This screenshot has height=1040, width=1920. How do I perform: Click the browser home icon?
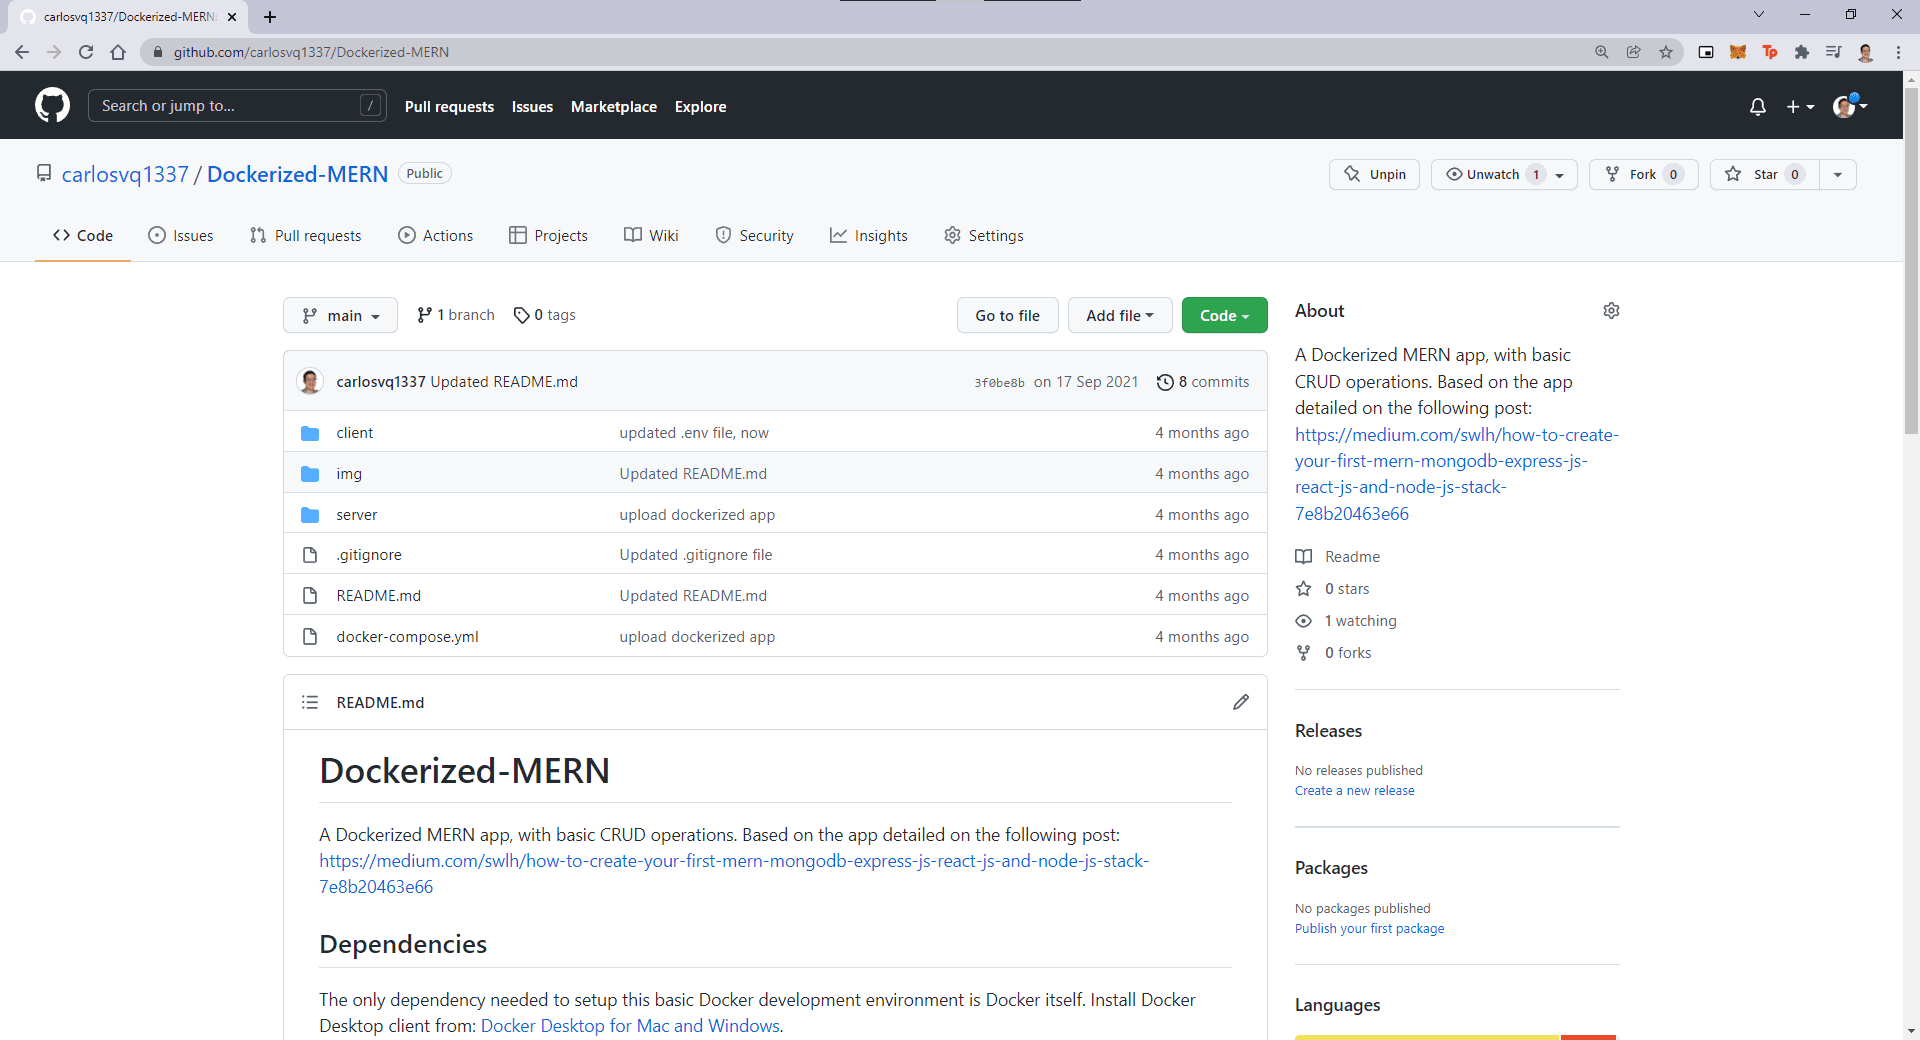(x=118, y=52)
